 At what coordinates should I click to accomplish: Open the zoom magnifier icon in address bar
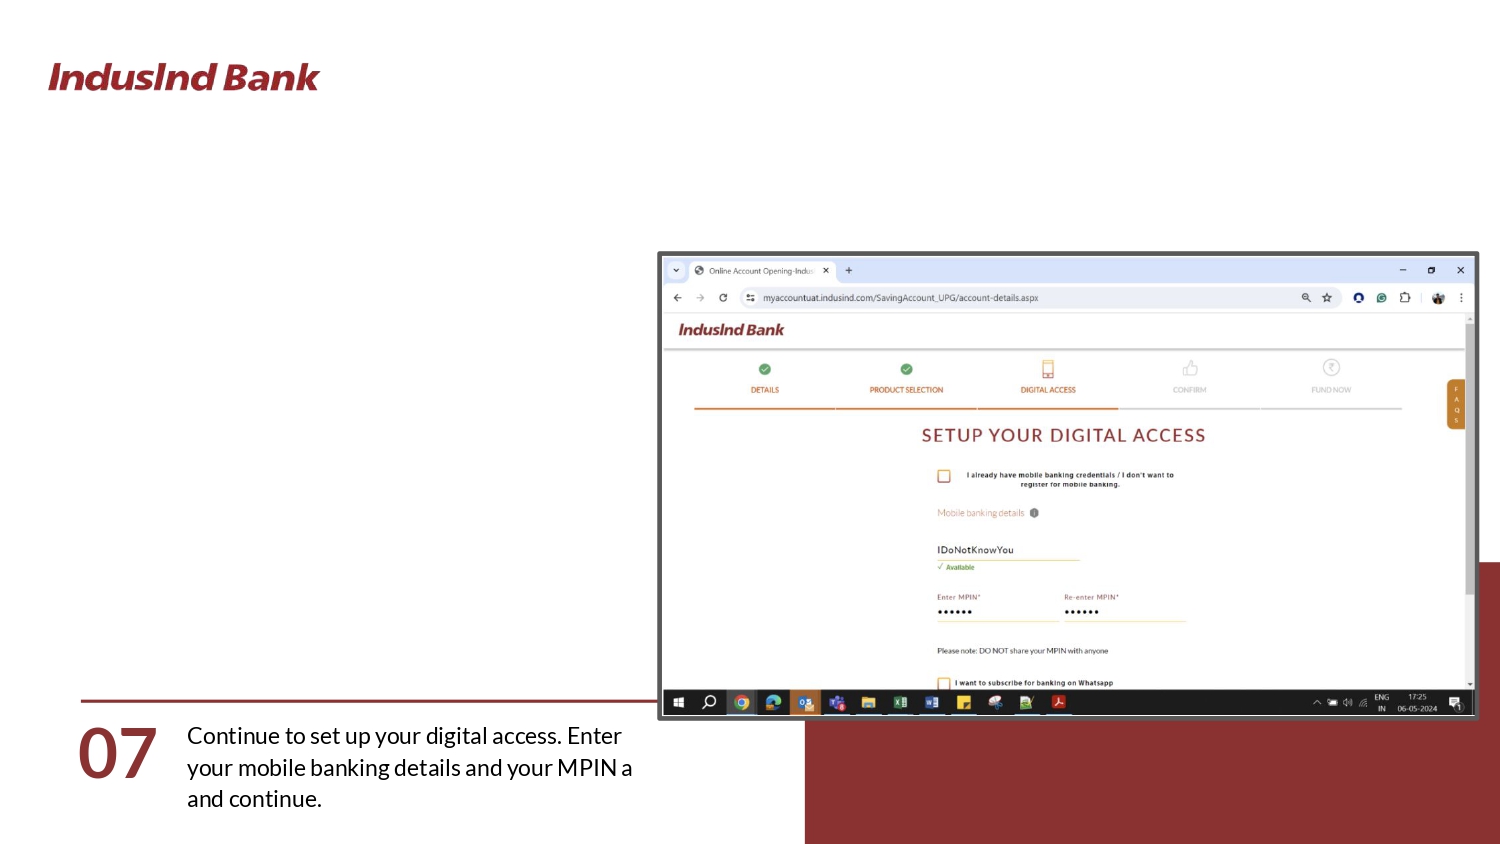click(1306, 298)
